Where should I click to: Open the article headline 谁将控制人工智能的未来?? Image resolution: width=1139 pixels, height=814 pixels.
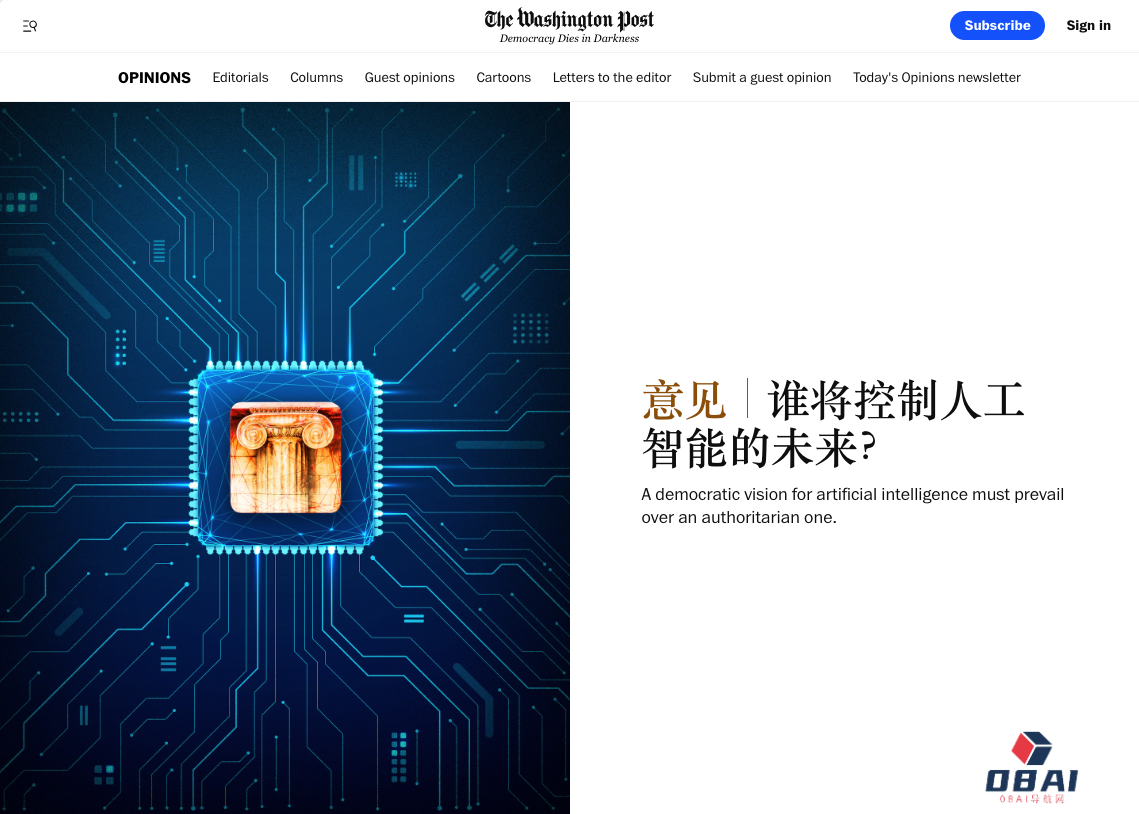834,425
